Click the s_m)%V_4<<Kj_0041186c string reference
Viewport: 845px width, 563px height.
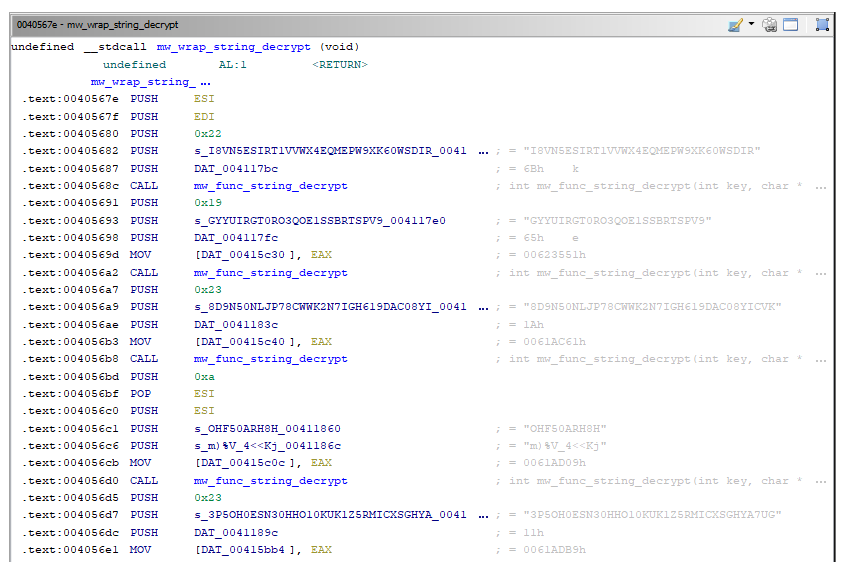click(267, 446)
